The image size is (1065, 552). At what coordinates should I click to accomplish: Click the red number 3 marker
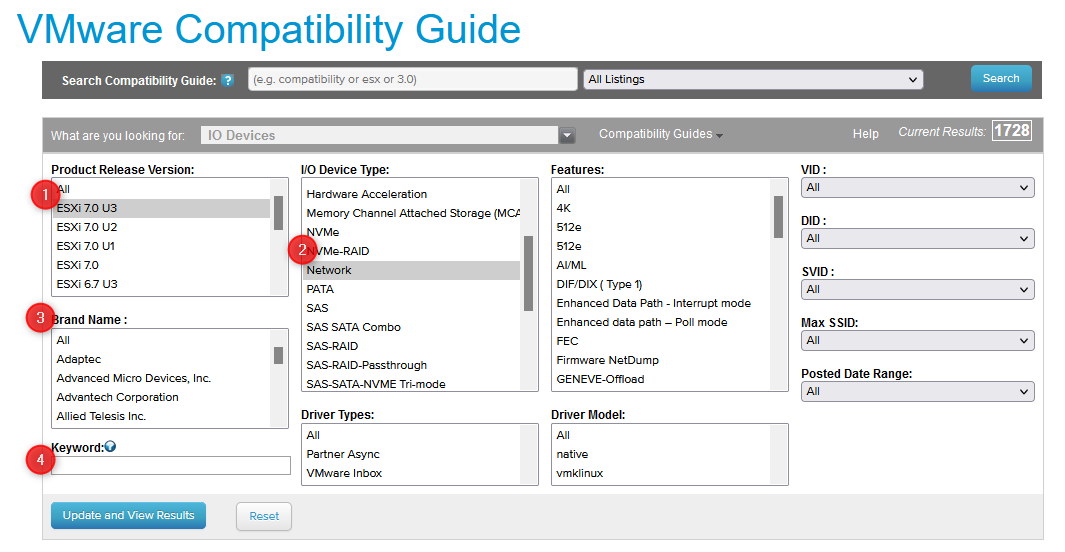(40, 319)
